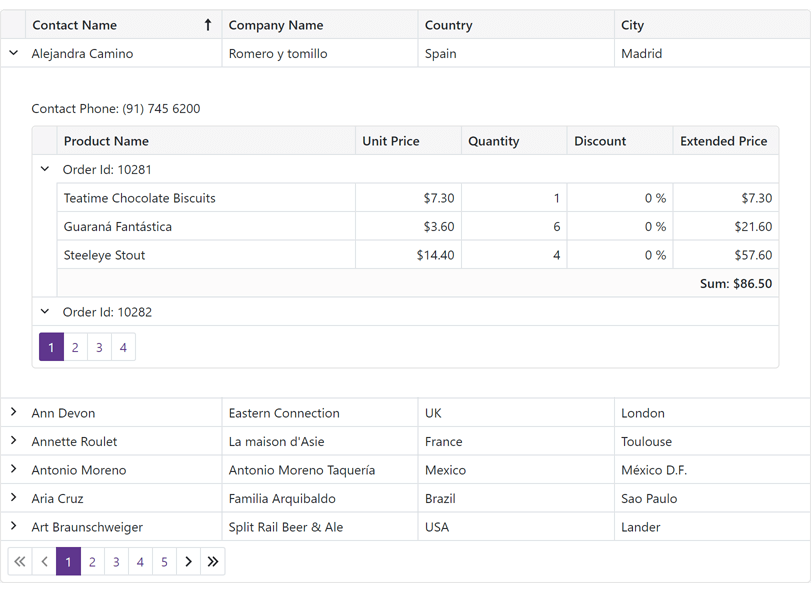
Task: Jump to last page using double-right arrow
Action: [212, 561]
